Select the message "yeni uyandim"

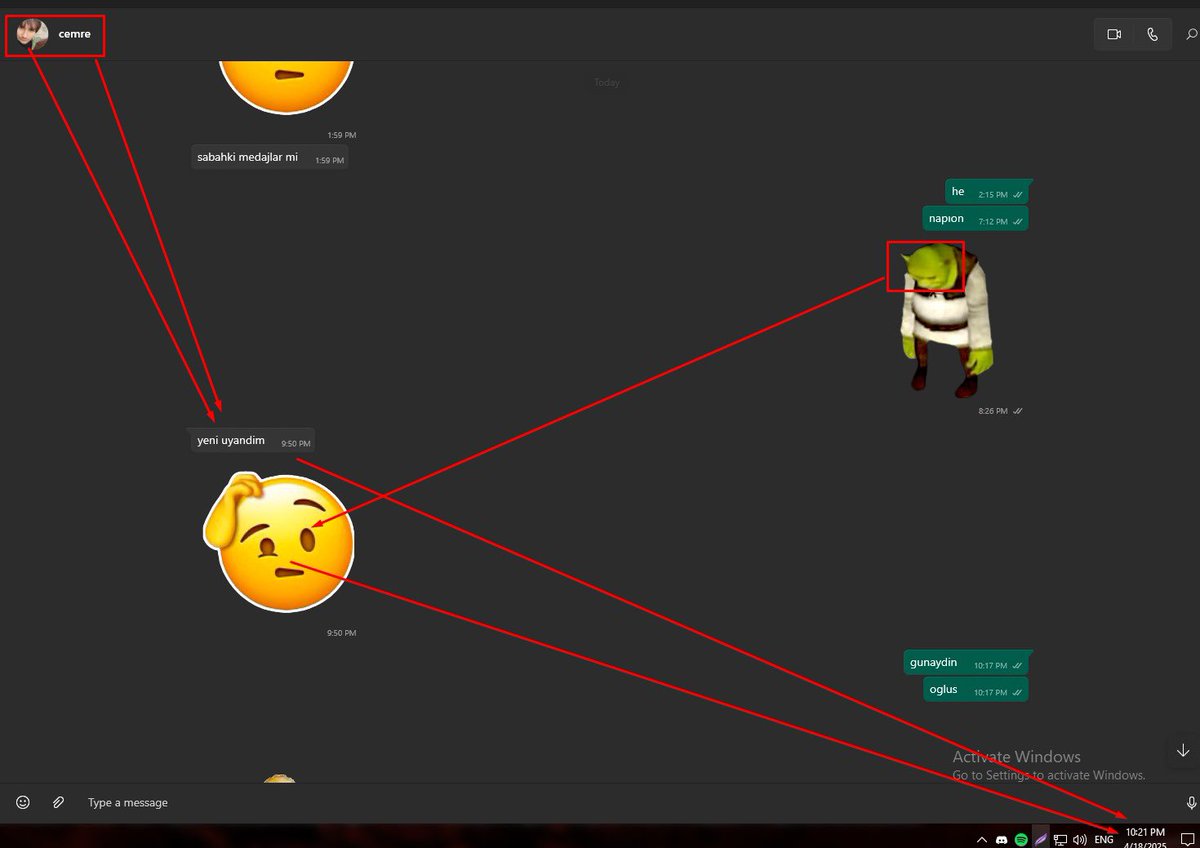(252, 440)
